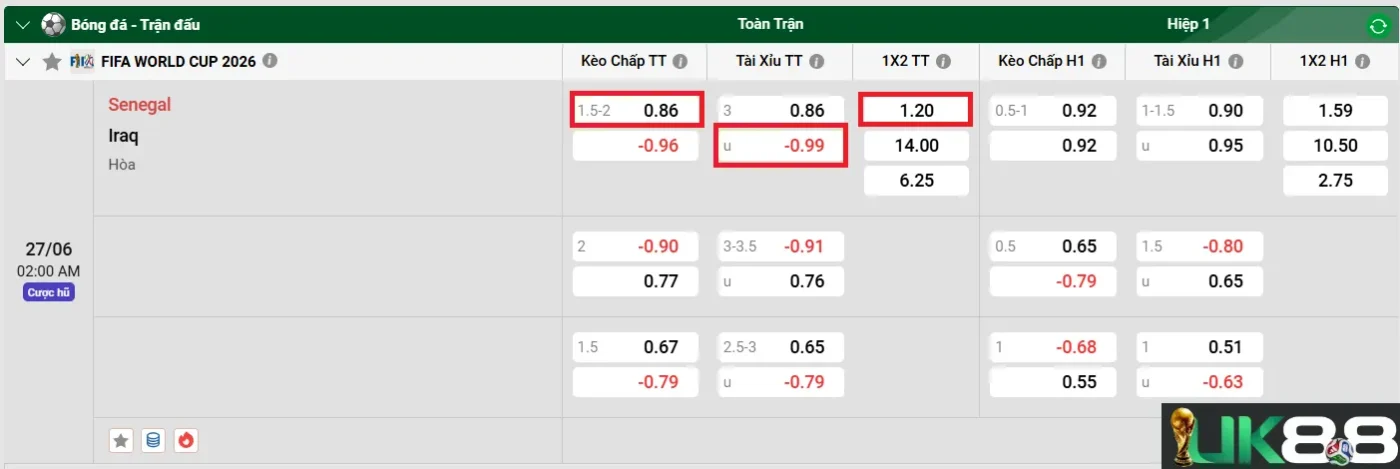Click info icon next to Kèo Chấp TT
The image size is (1400, 469).
coord(680,61)
